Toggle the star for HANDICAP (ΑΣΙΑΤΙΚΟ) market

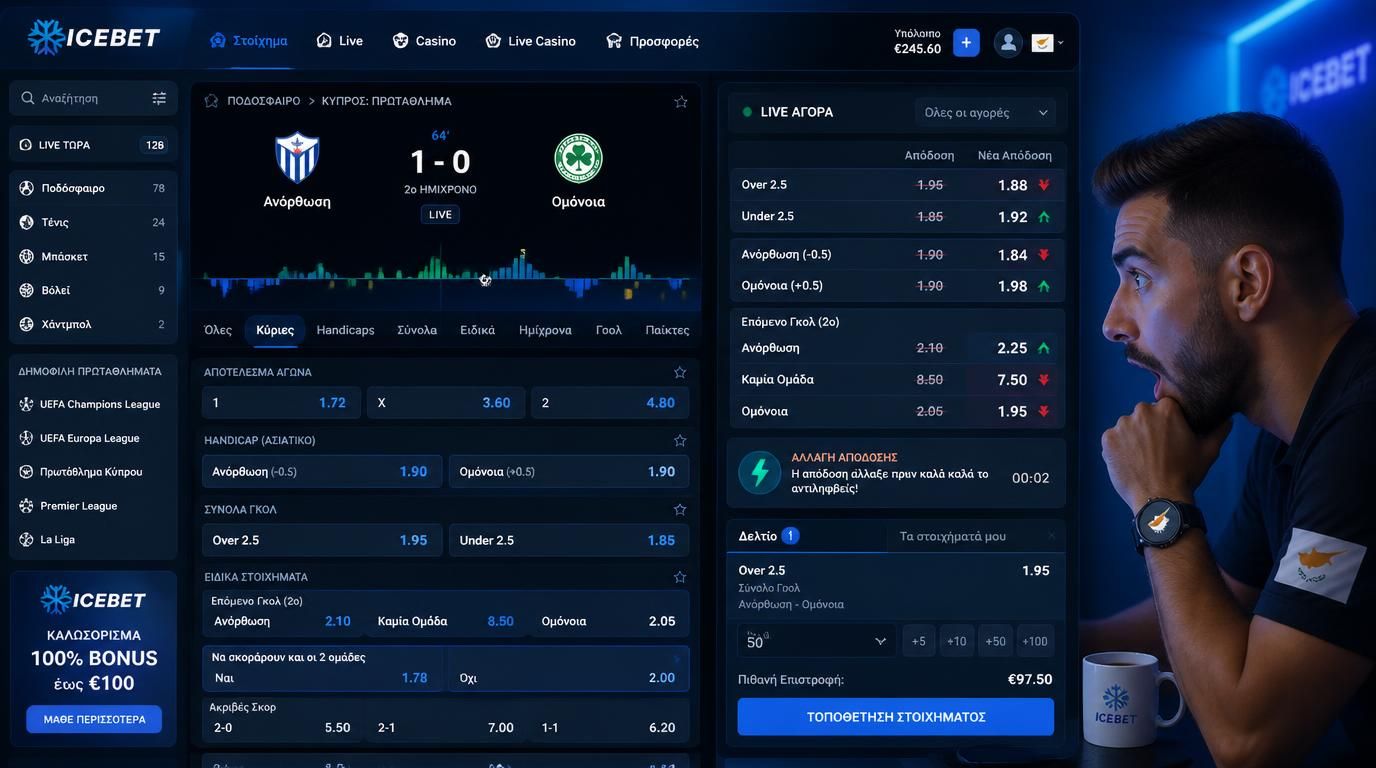pos(680,440)
